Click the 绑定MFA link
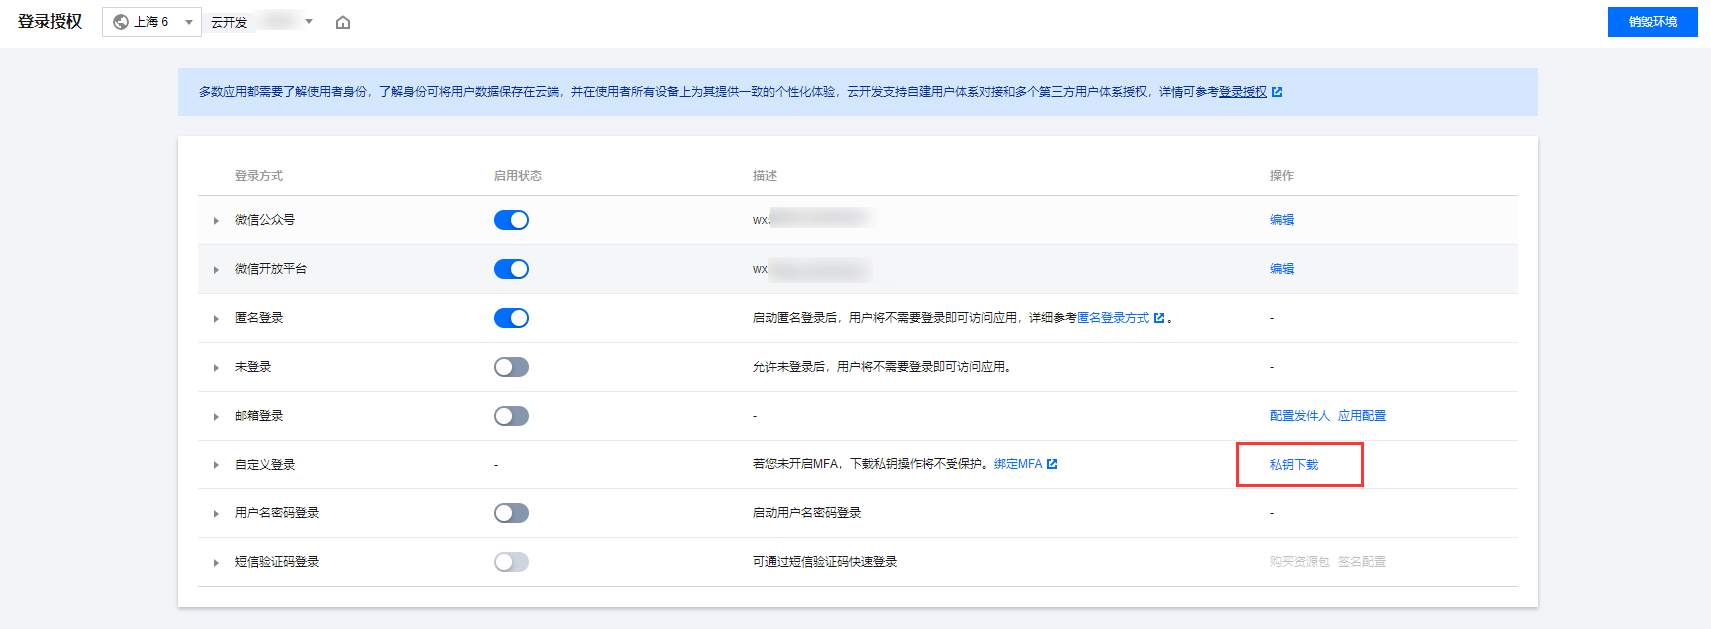This screenshot has width=1711, height=629. tap(1018, 464)
